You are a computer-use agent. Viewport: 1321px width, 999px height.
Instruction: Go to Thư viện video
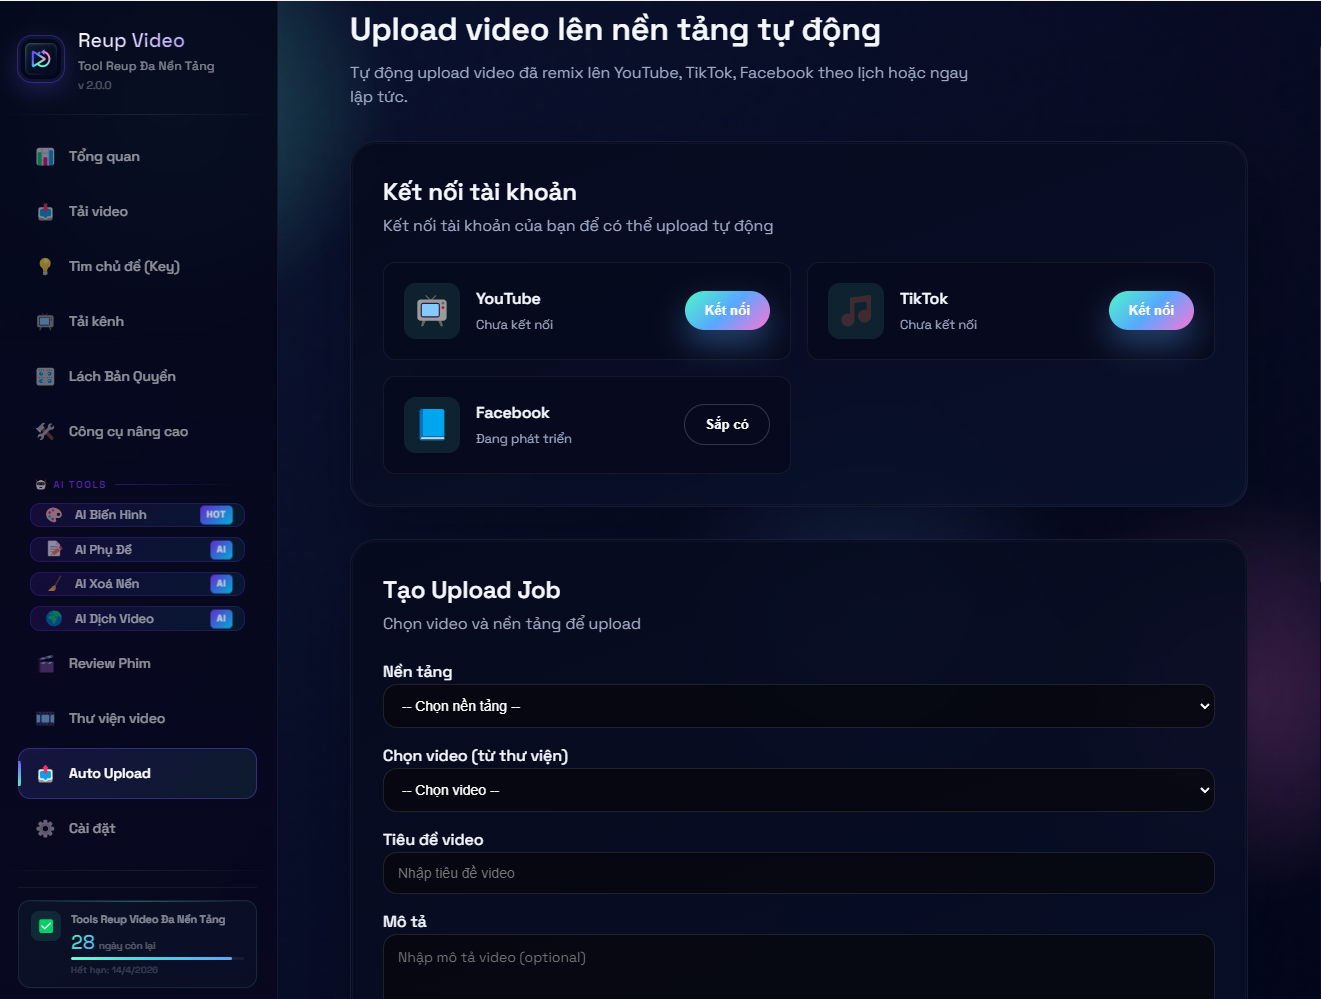(x=116, y=719)
